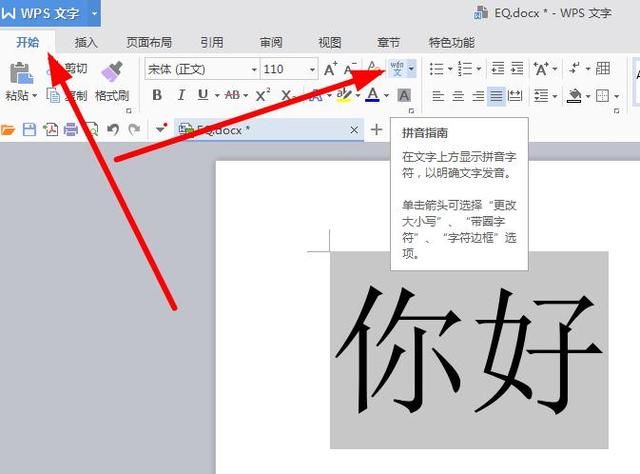This screenshot has height=474, width=640.
Task: Toggle Italic formatting
Action: click(181, 96)
